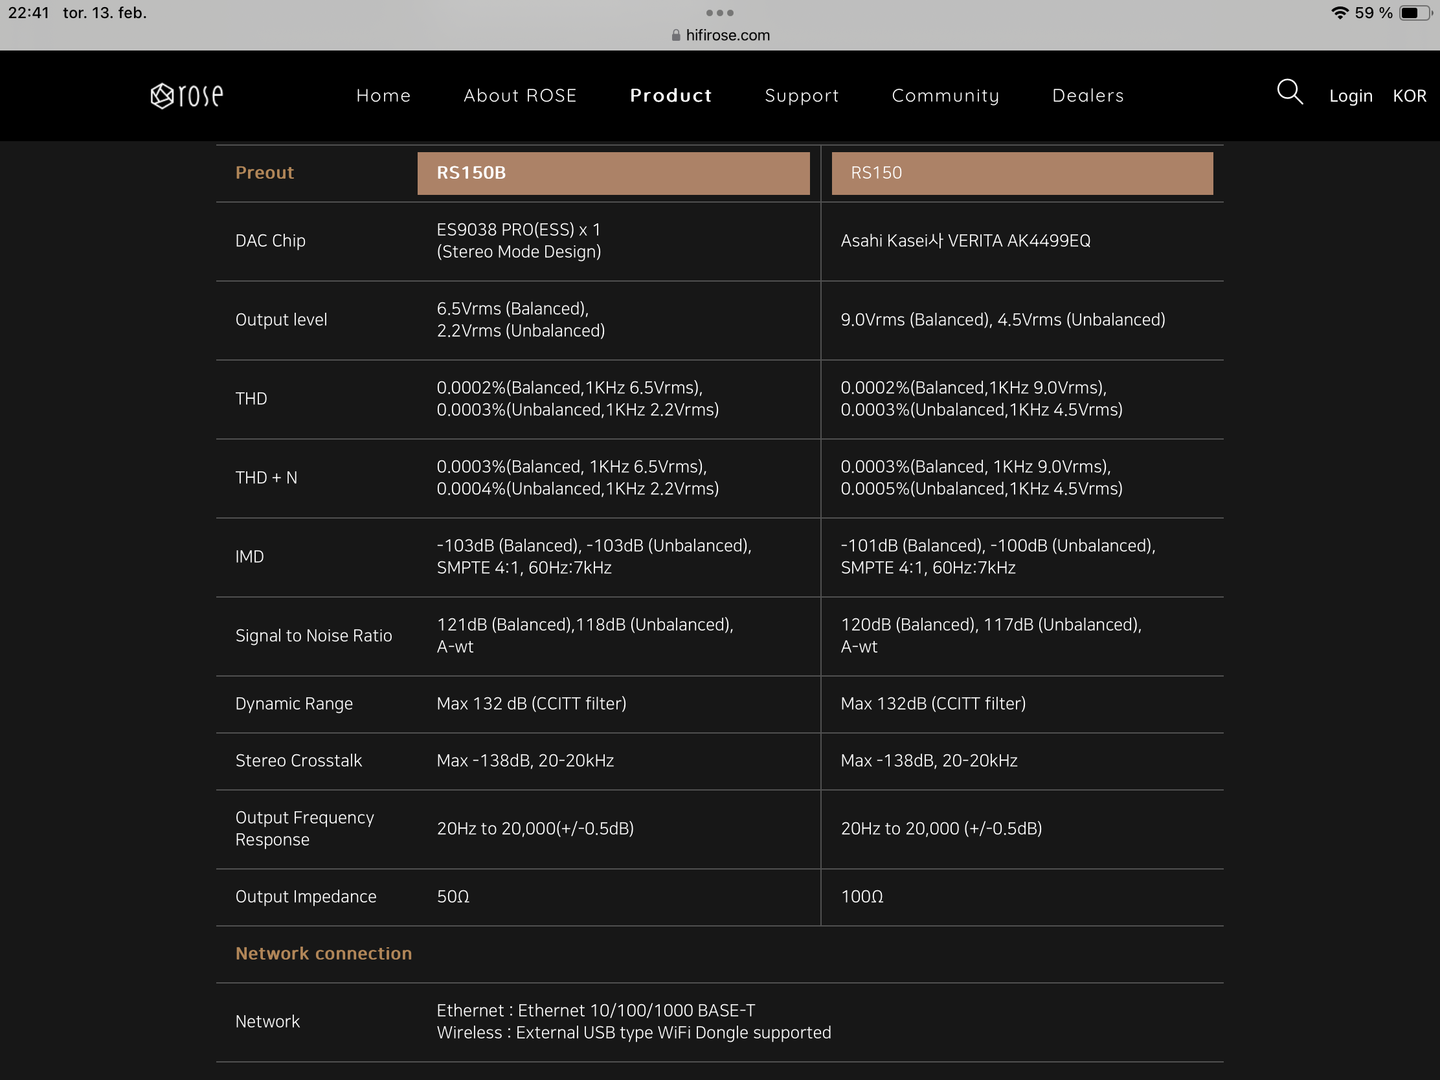Screen dimensions: 1440x1080
Task: Tap the hifirose.com address field
Action: [x=727, y=35]
